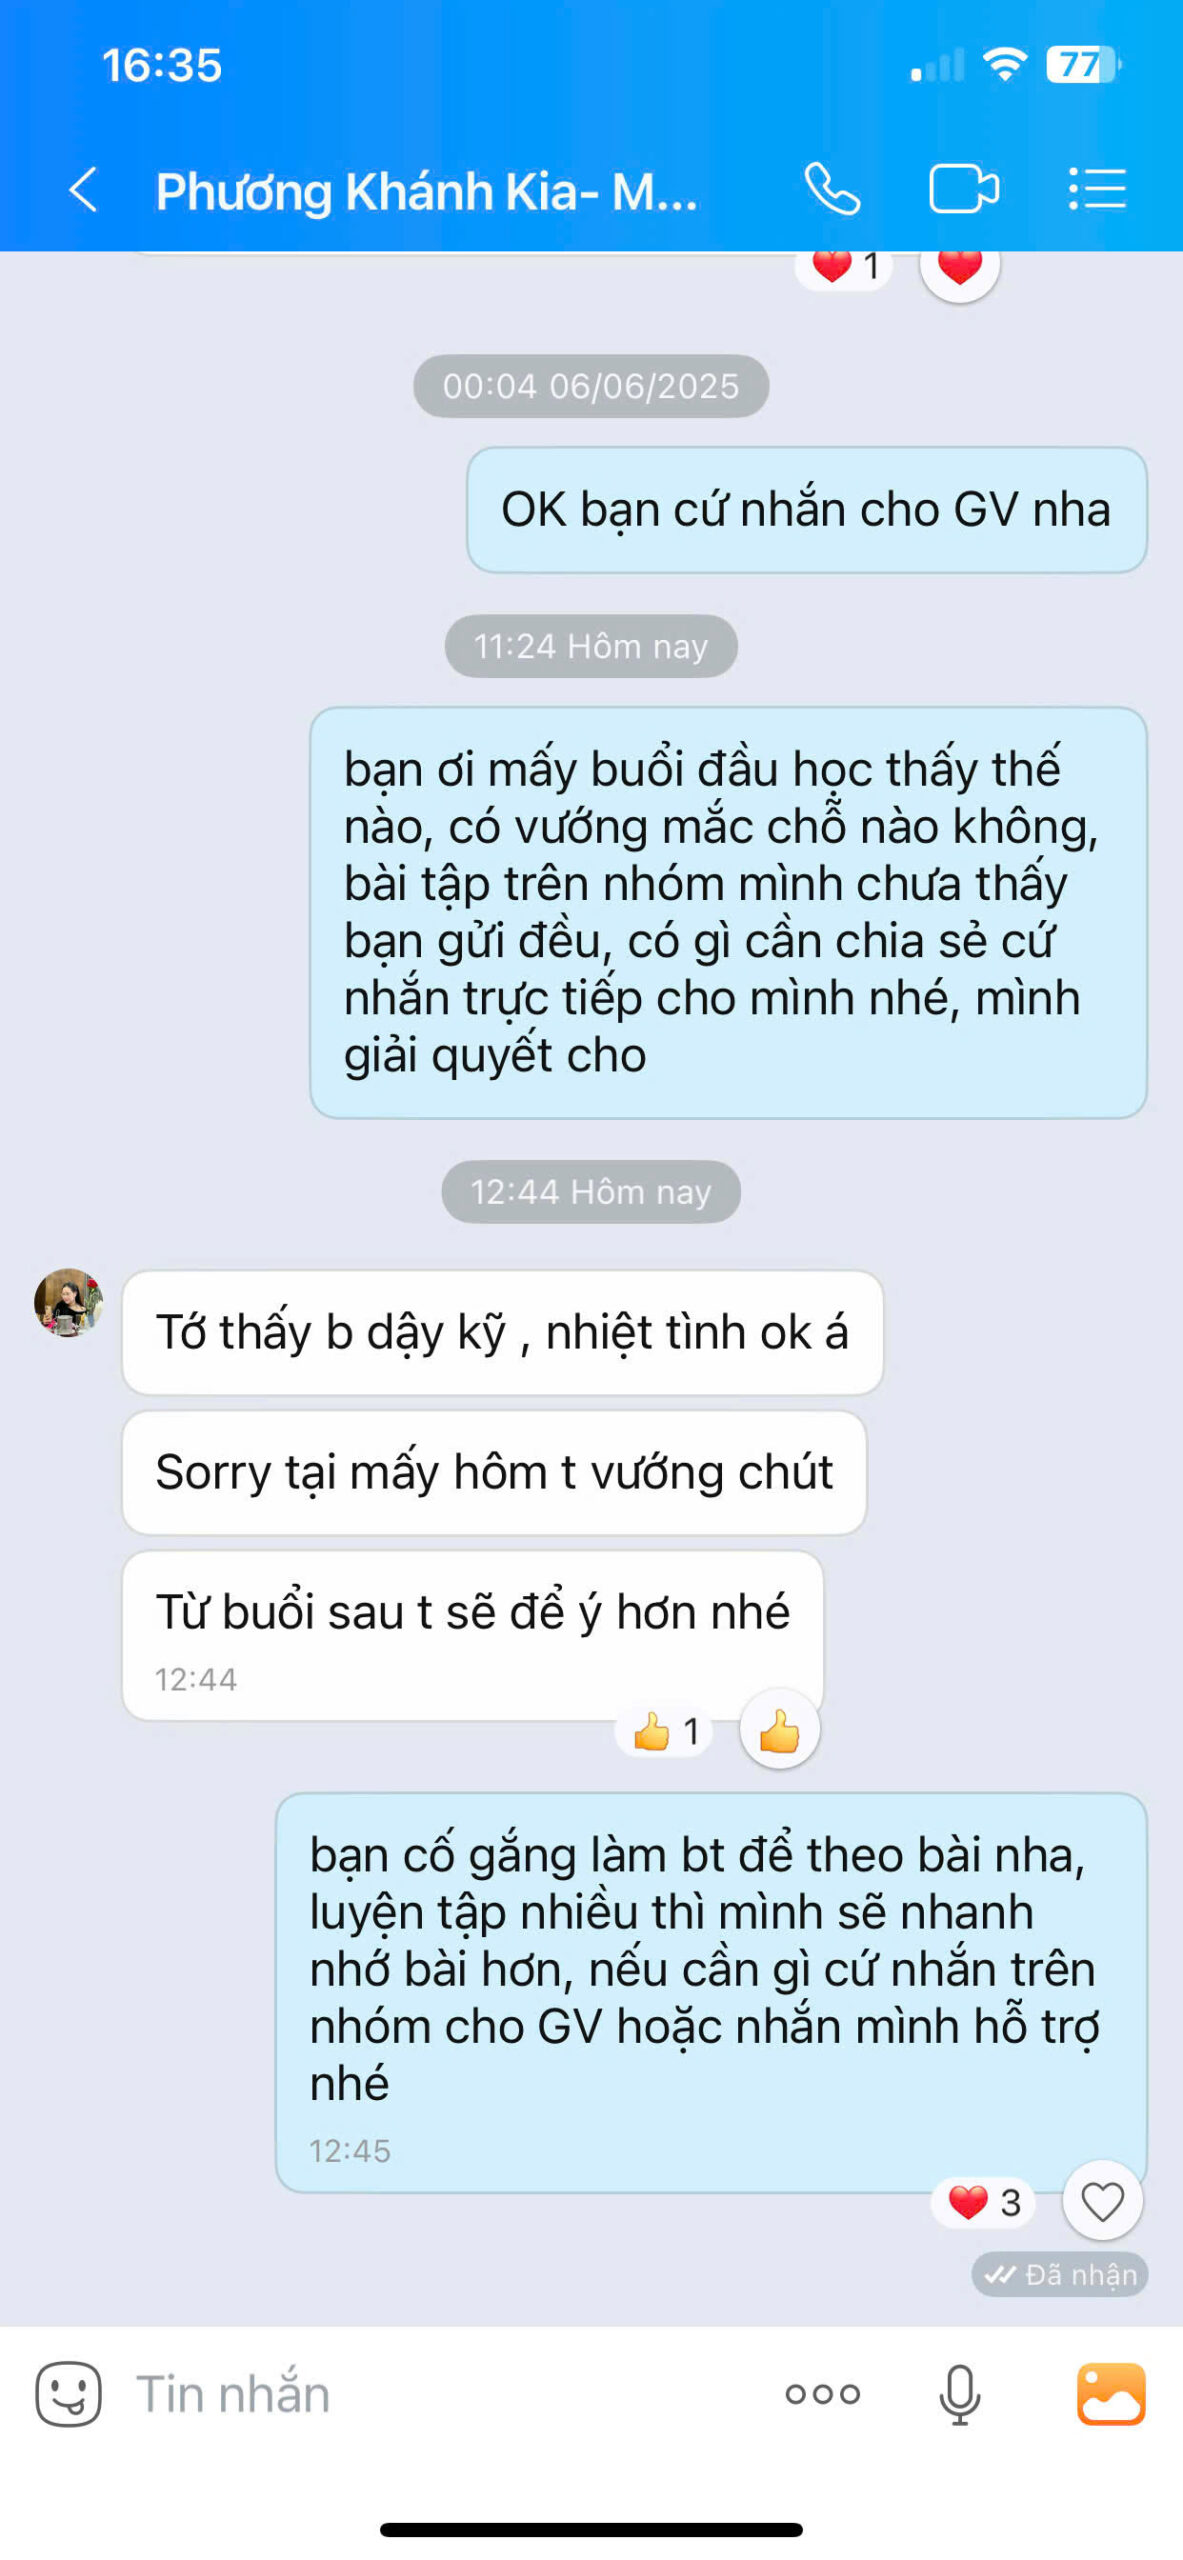Open the sticker emoji picker
Image resolution: width=1183 pixels, height=2560 pixels.
pos(68,2393)
